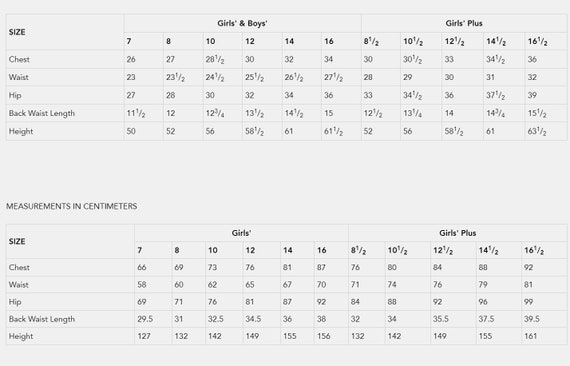The width and height of the screenshot is (570, 366).
Task: Click the 161 height value for Girls' Plus
Action: tap(530, 336)
